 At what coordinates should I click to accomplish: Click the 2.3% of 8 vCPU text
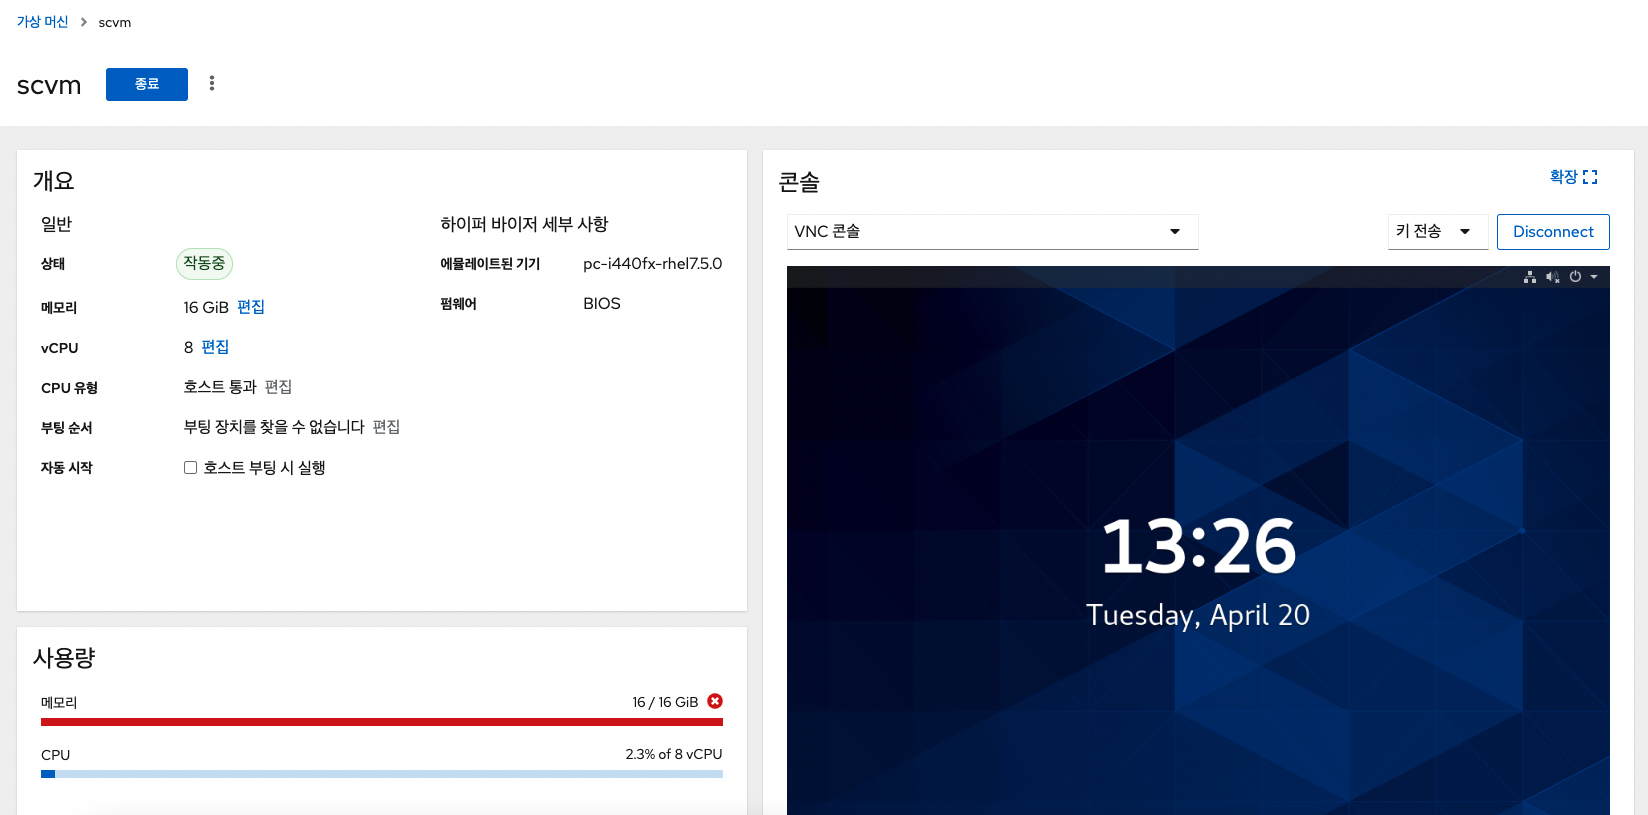point(674,754)
